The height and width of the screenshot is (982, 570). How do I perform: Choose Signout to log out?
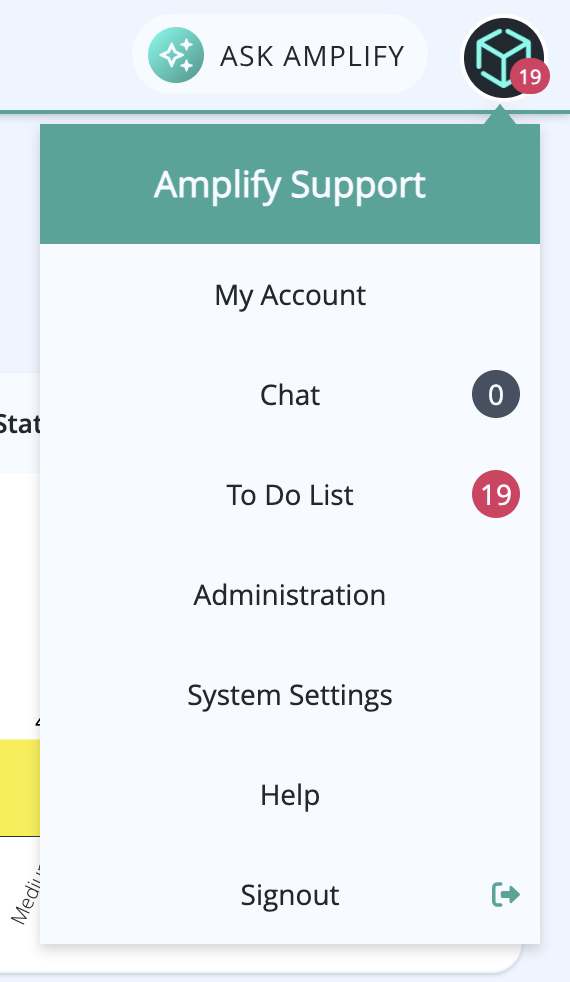point(290,895)
